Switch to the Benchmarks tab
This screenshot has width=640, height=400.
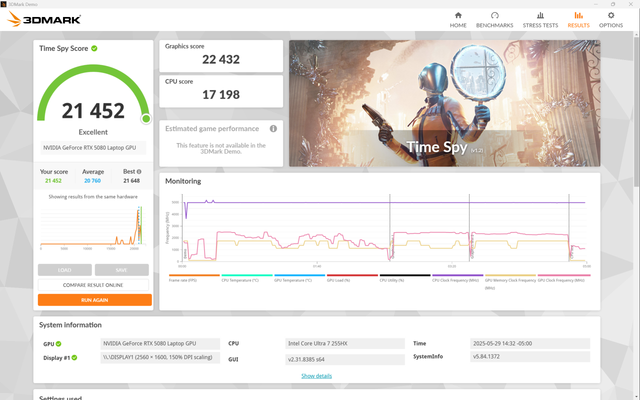[x=494, y=20]
